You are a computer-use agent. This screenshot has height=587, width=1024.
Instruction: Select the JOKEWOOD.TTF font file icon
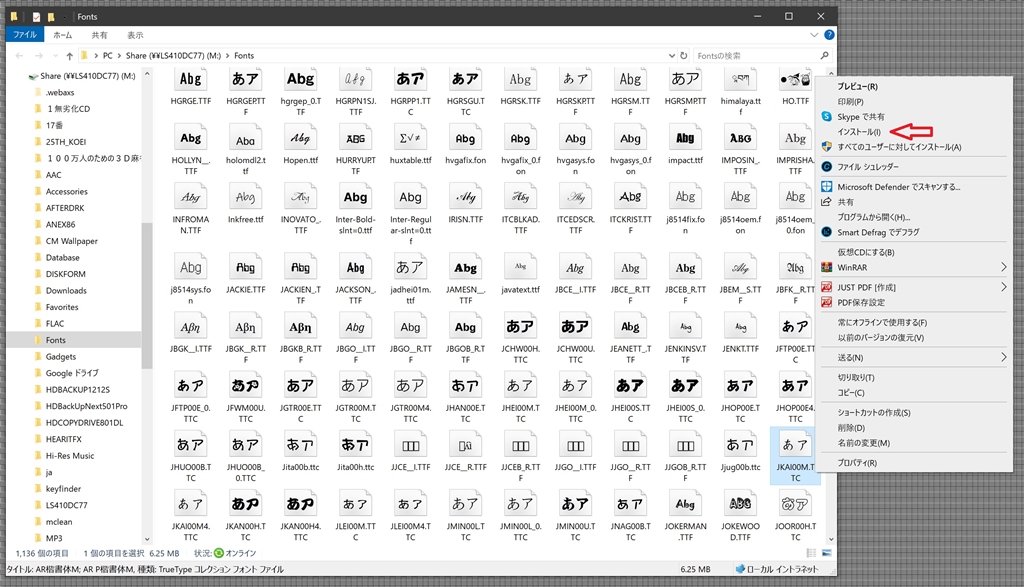(x=740, y=504)
